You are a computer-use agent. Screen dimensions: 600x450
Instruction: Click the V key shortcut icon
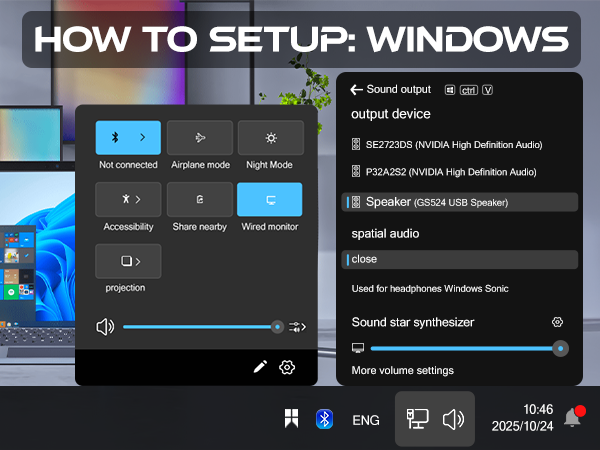[x=487, y=90]
